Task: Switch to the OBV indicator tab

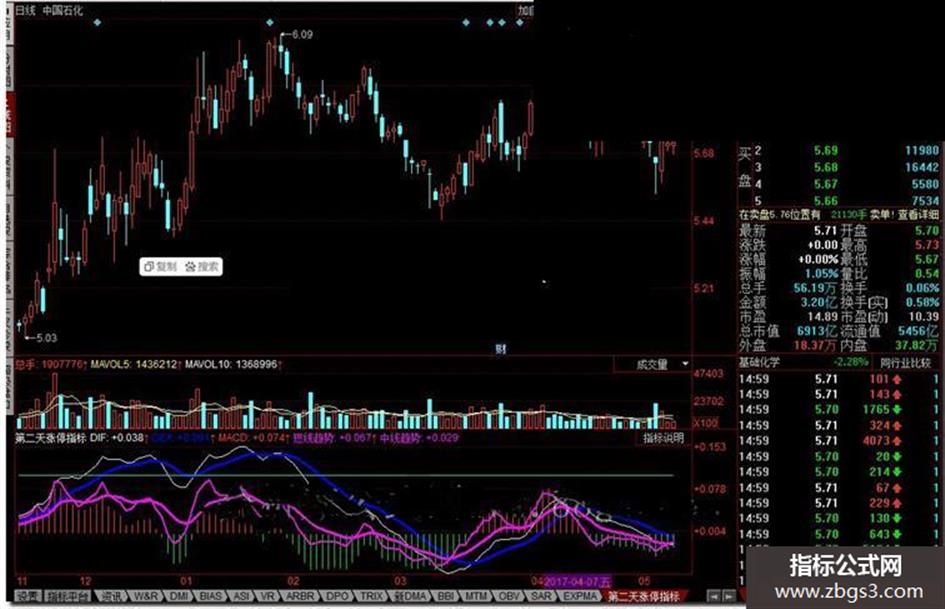Action: (509, 596)
